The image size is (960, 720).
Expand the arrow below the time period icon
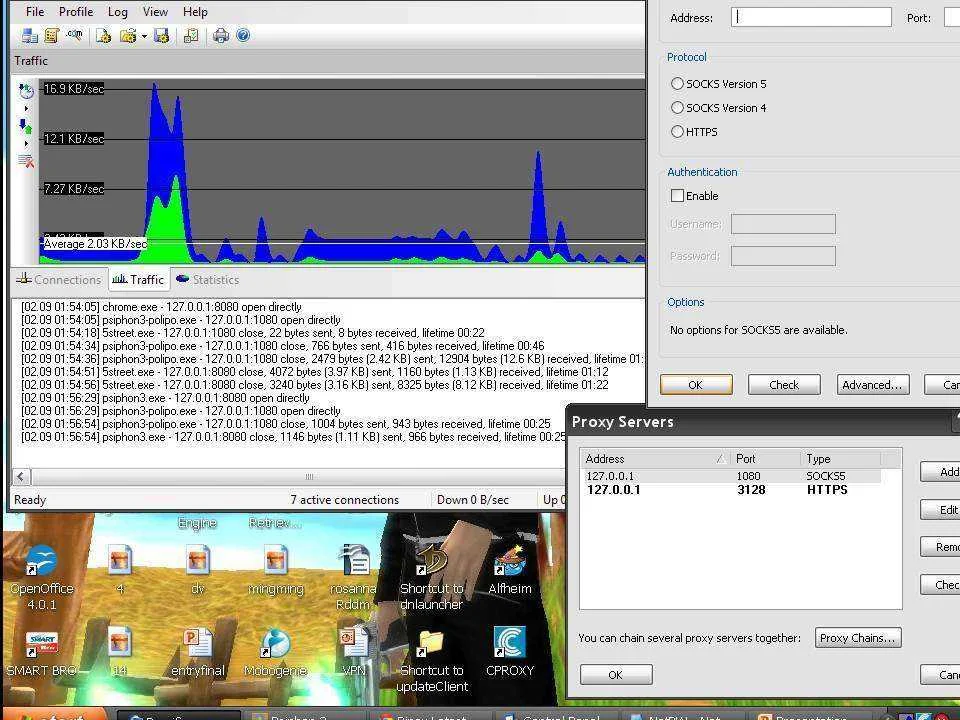coord(26,108)
